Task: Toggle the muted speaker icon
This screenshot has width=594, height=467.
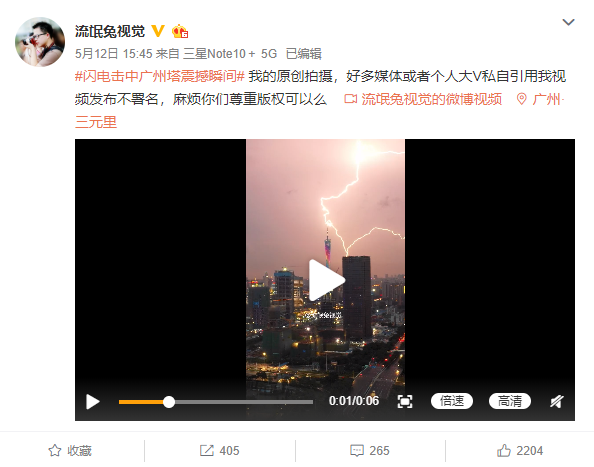Action: point(556,401)
